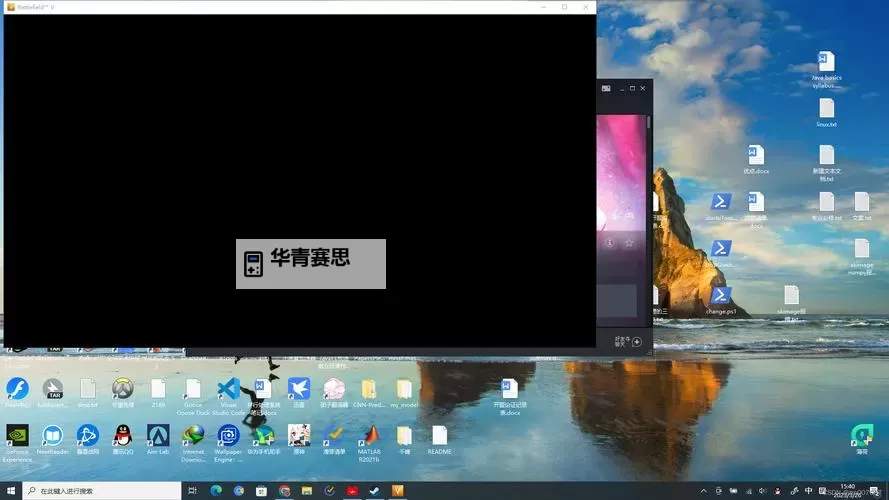Open the Tencent QQ penguin icon
This screenshot has height=500, width=889.
click(x=122, y=435)
